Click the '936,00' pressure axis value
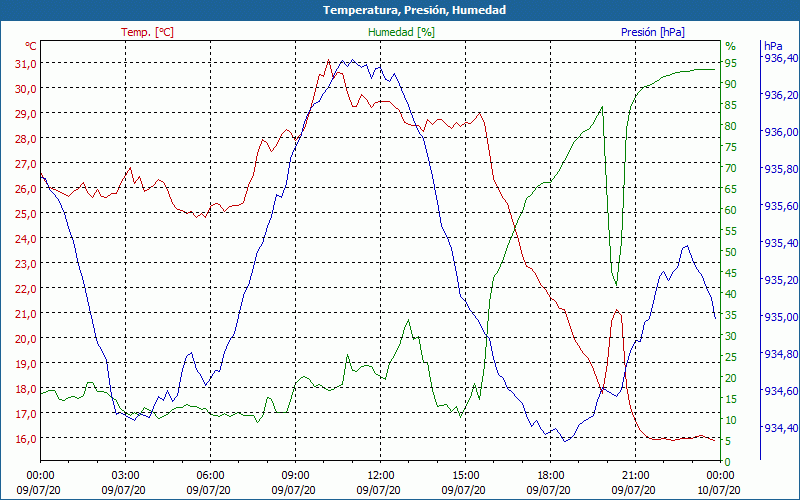The image size is (800, 500). click(x=782, y=132)
